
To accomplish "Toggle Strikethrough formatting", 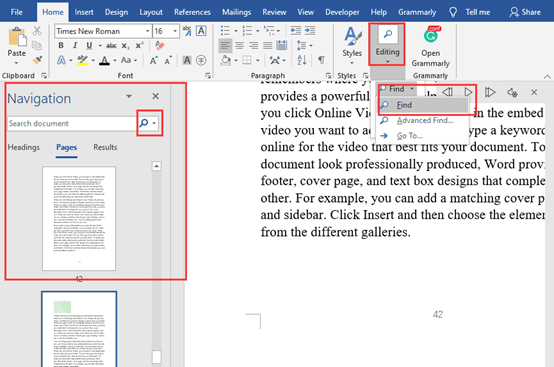I will [x=111, y=46].
